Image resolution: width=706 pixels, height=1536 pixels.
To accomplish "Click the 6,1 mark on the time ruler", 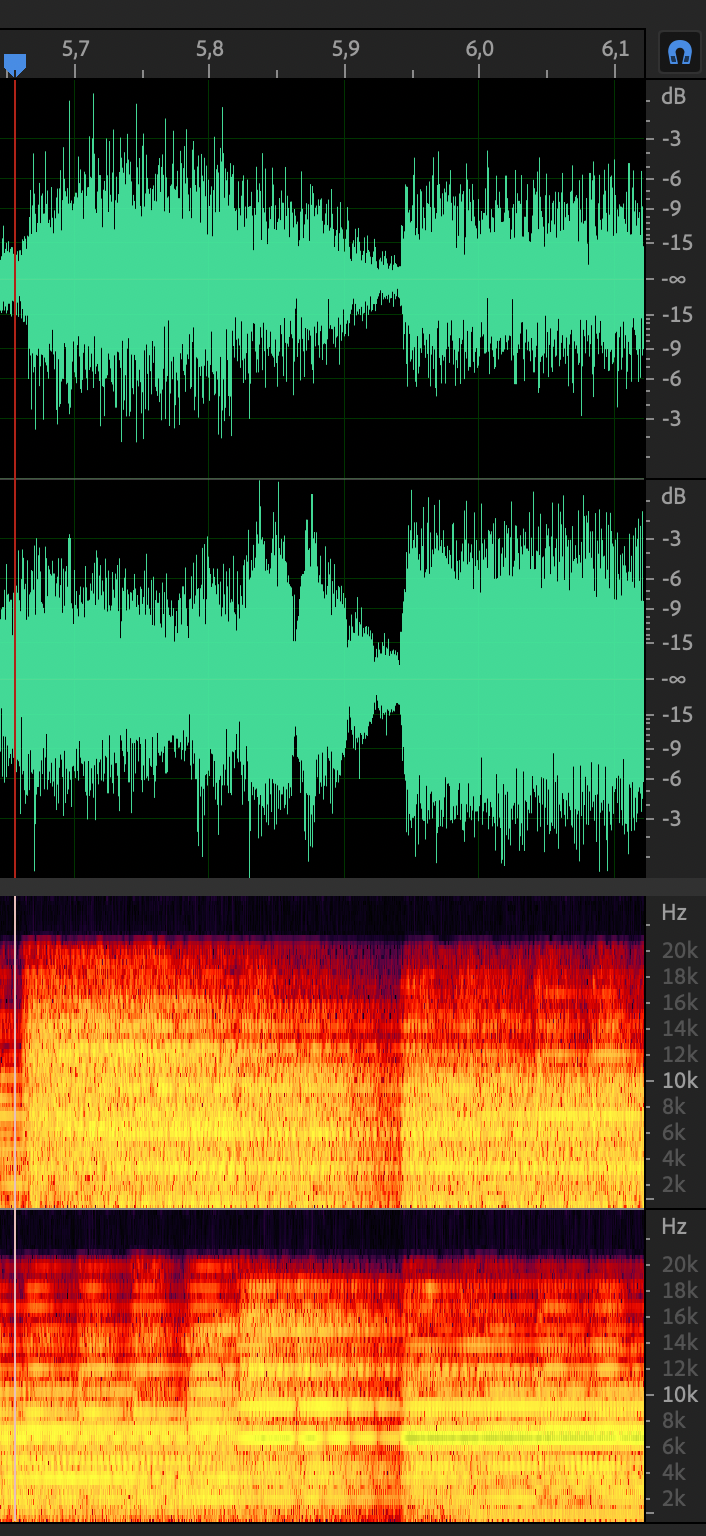I will pyautogui.click(x=616, y=49).
